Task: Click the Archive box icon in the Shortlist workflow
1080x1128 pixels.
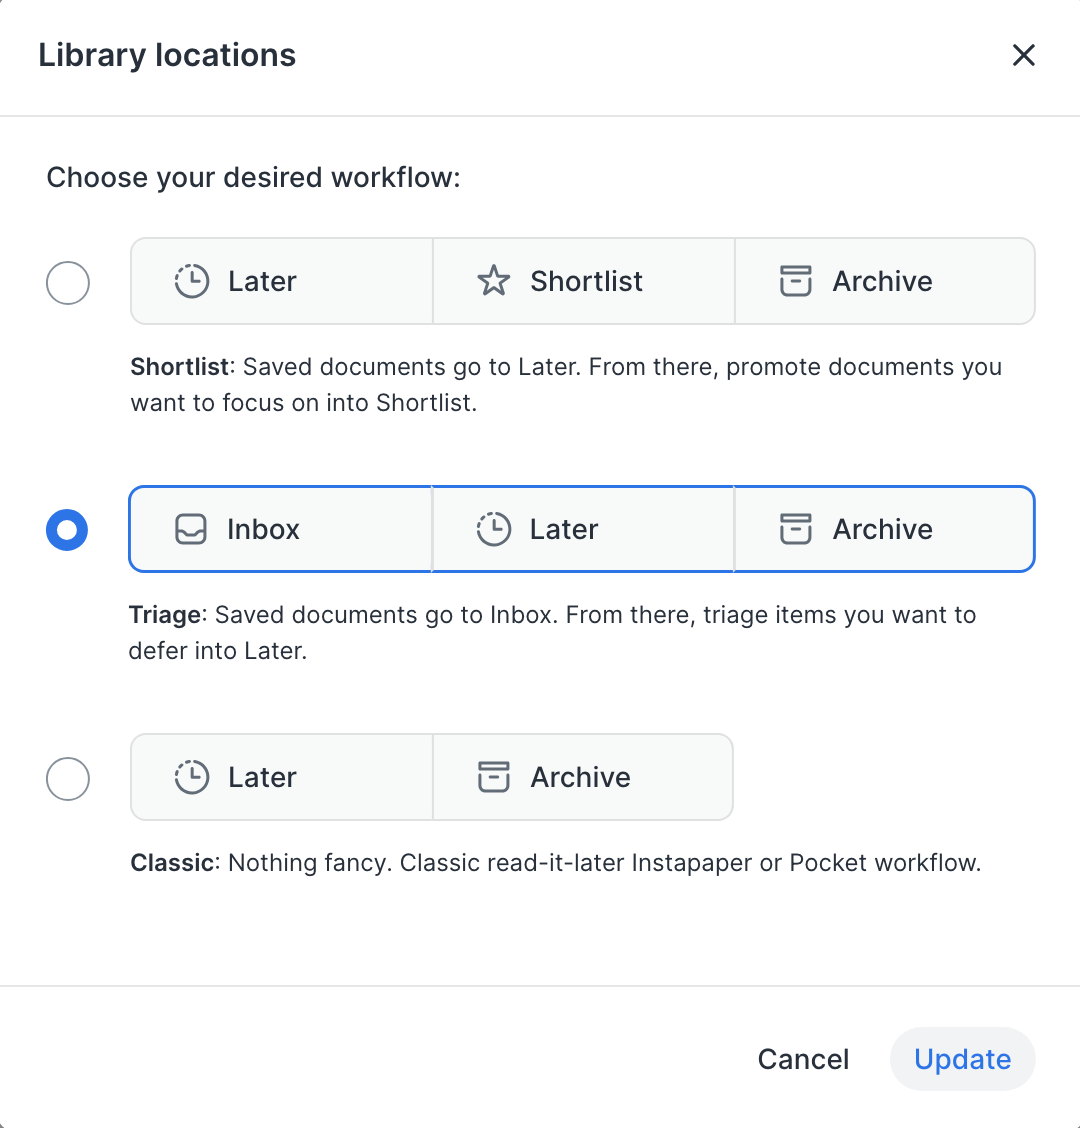Action: [795, 282]
